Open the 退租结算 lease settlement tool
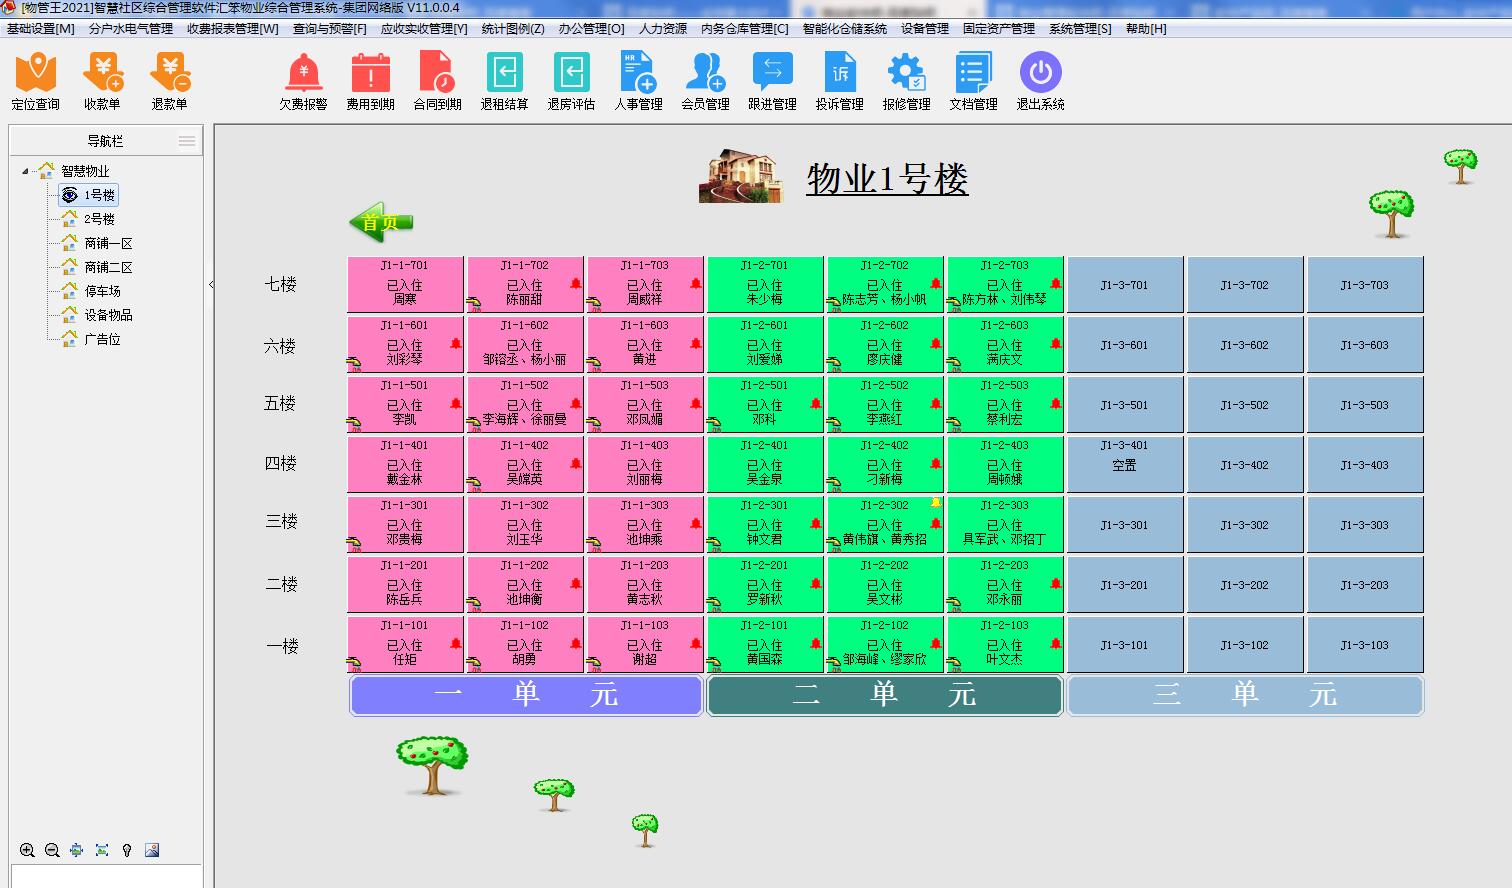This screenshot has width=1512, height=888. [x=504, y=81]
